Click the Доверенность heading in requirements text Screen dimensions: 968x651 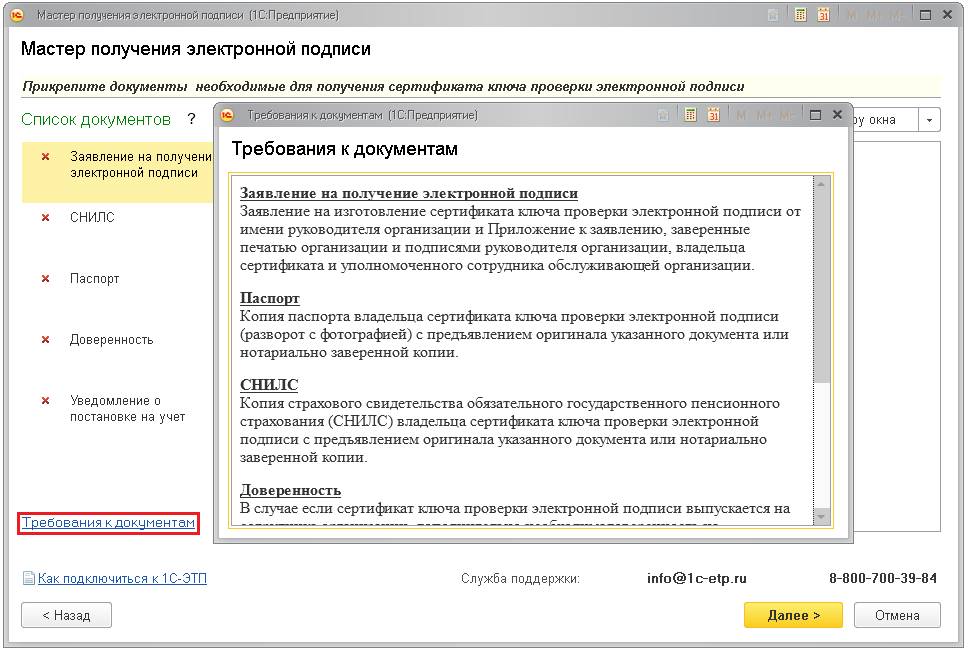(x=290, y=491)
